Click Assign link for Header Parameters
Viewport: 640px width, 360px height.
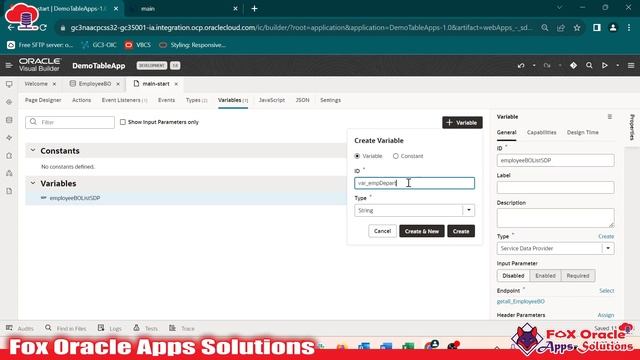pyautogui.click(x=606, y=315)
